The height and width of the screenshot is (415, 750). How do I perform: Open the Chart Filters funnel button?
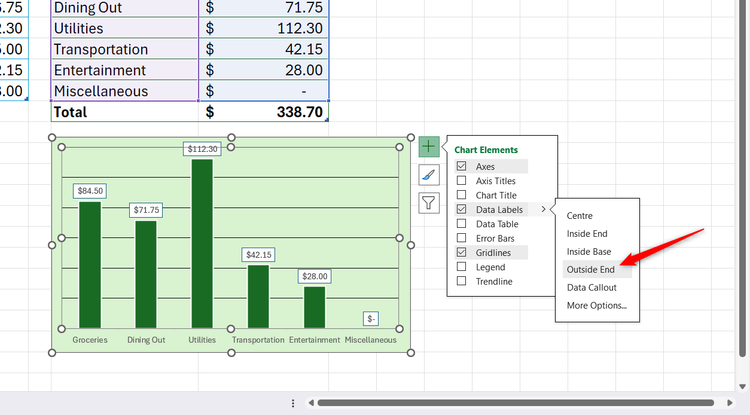[429, 203]
